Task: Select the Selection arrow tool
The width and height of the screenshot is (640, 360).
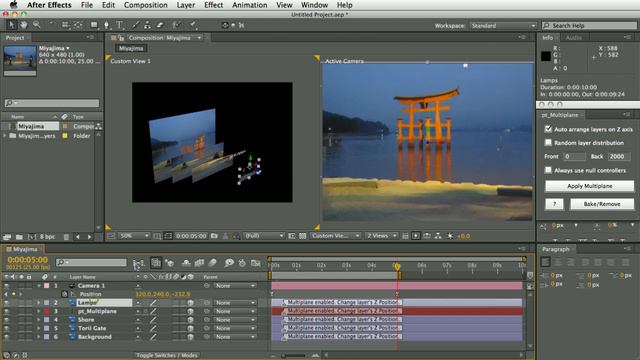Action: tap(11, 25)
